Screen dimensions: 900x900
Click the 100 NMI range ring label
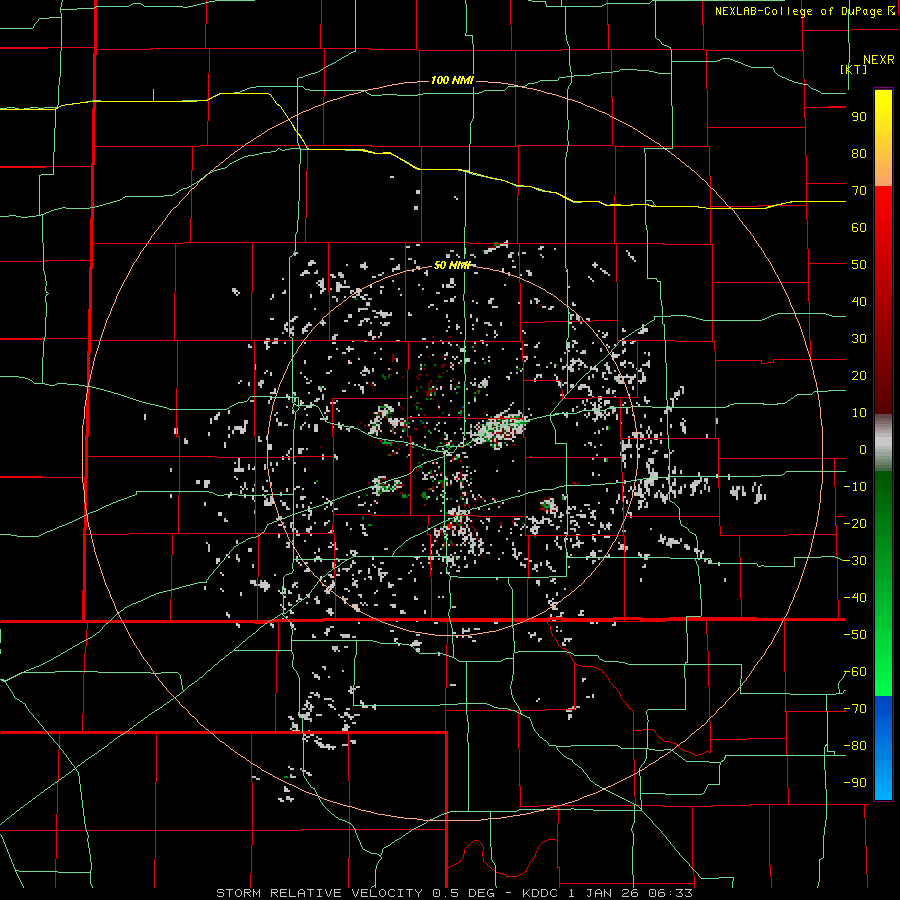click(452, 80)
